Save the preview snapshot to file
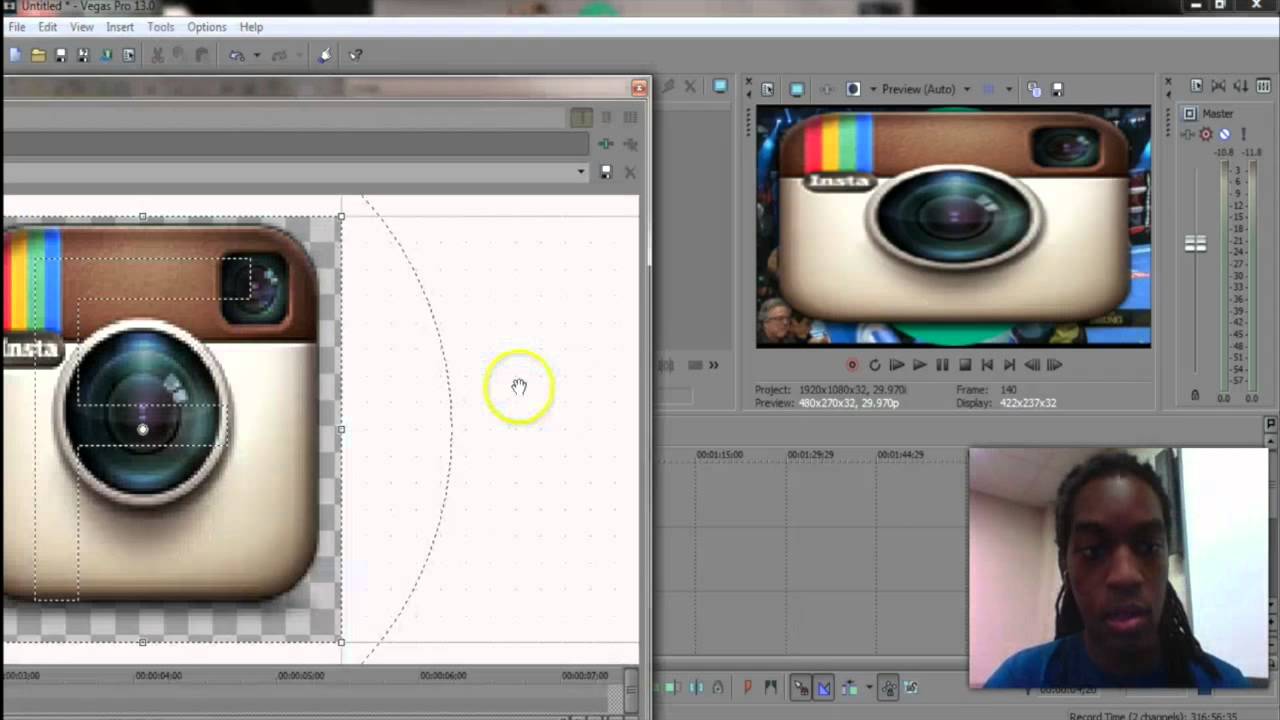The width and height of the screenshot is (1280, 720). tap(1058, 89)
